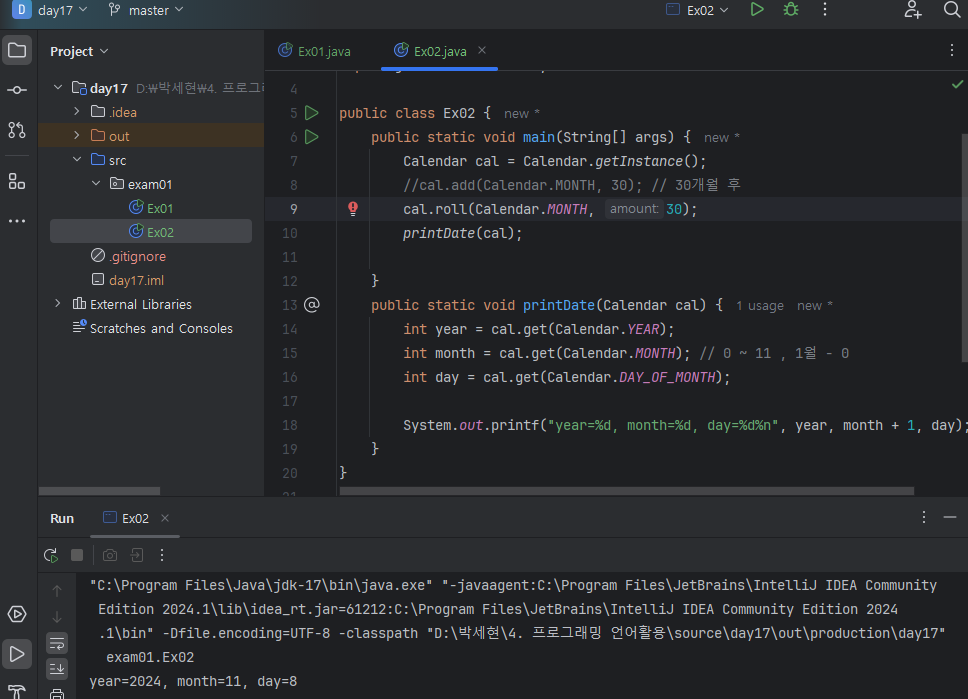
Task: Open Ex01 class in project tree
Action: point(159,208)
